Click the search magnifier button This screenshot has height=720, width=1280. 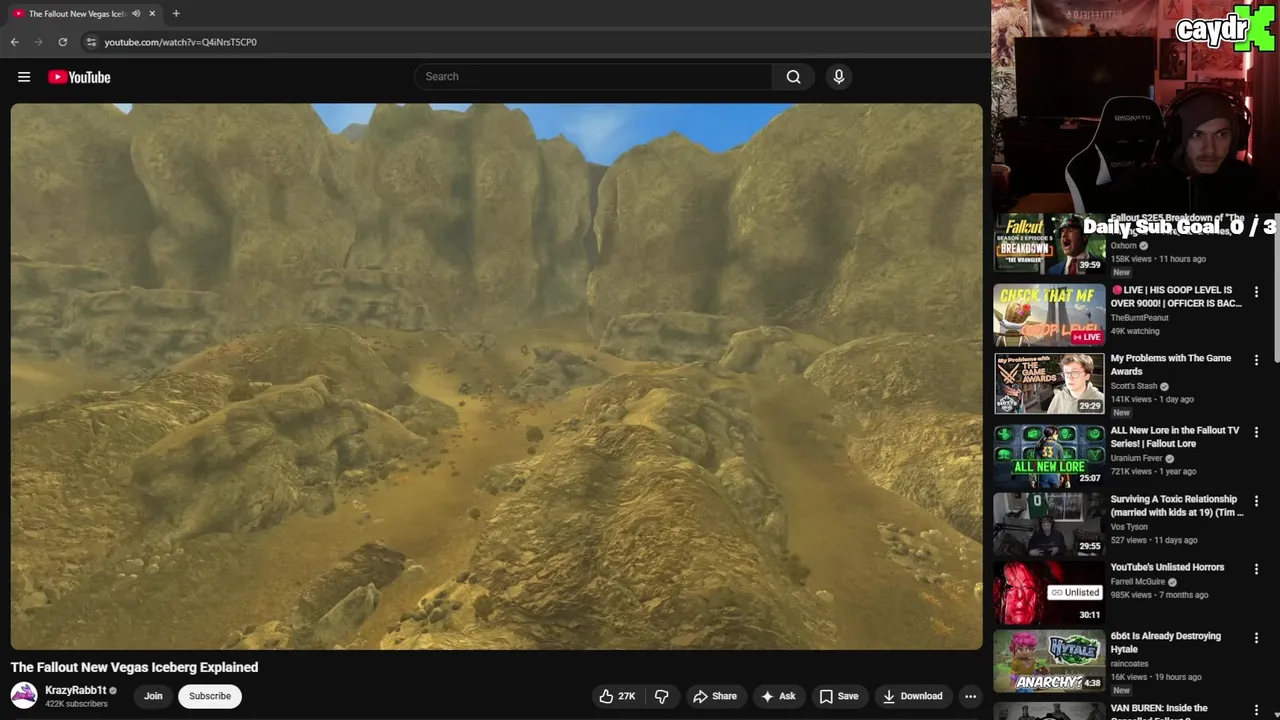coord(793,77)
